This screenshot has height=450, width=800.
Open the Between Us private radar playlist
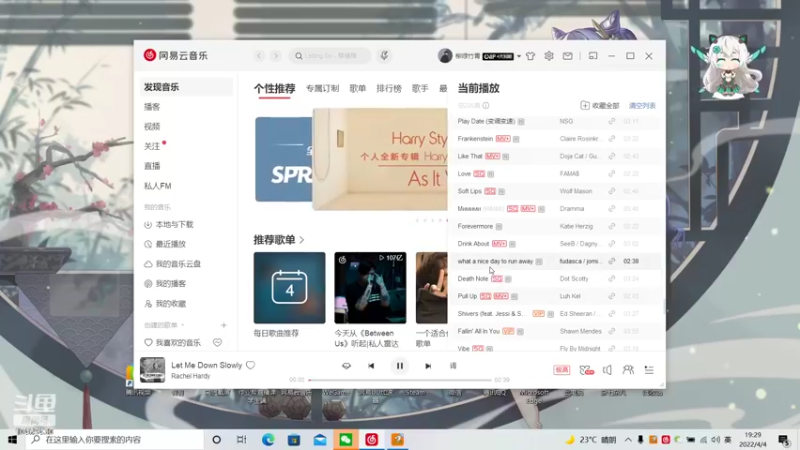pos(370,288)
